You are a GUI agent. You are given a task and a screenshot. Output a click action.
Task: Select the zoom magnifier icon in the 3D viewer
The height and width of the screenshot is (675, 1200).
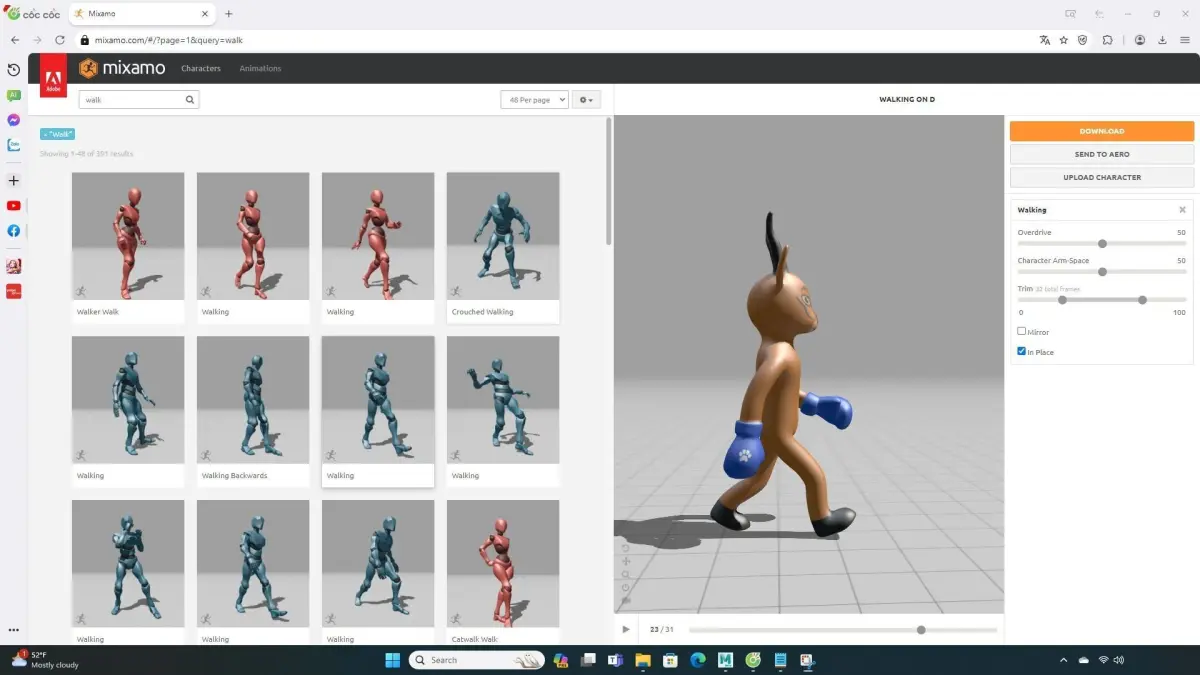pyautogui.click(x=626, y=574)
